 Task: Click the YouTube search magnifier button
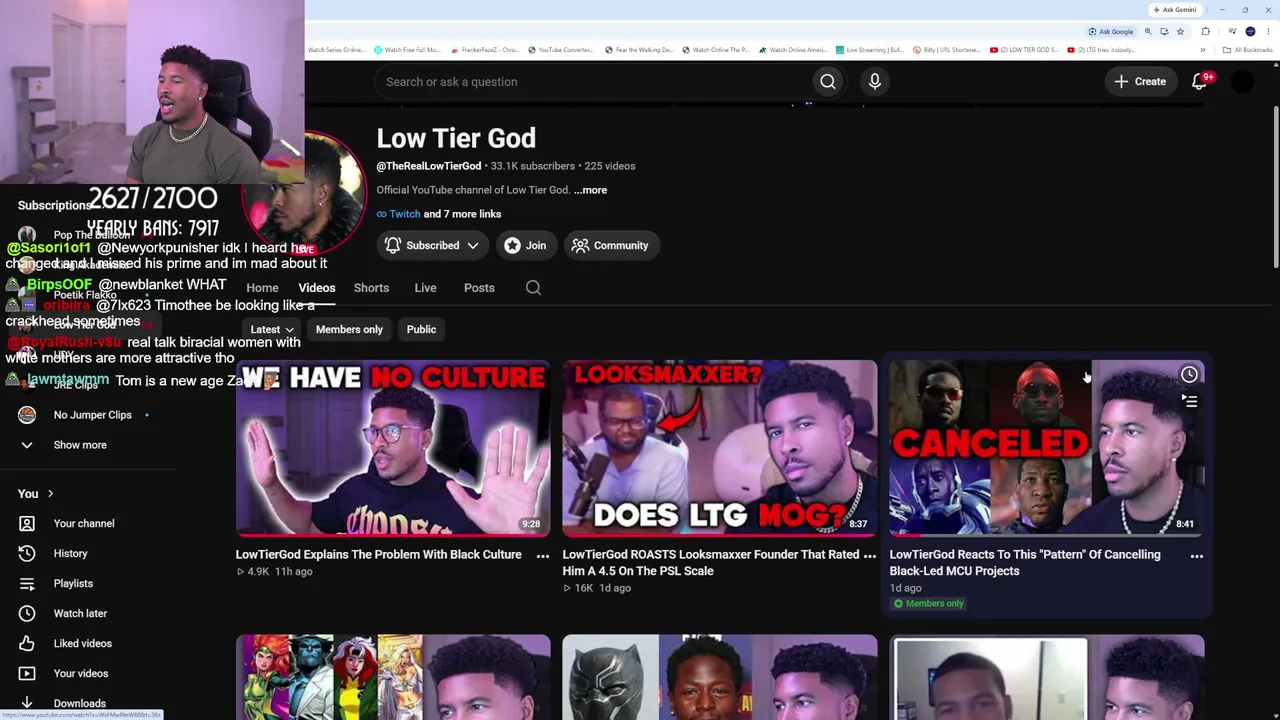(828, 82)
